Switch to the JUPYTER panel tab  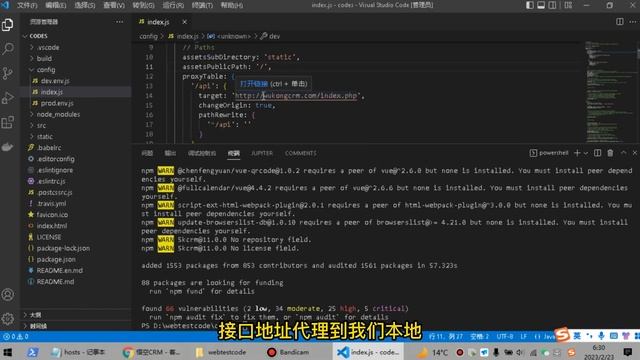tap(262, 153)
